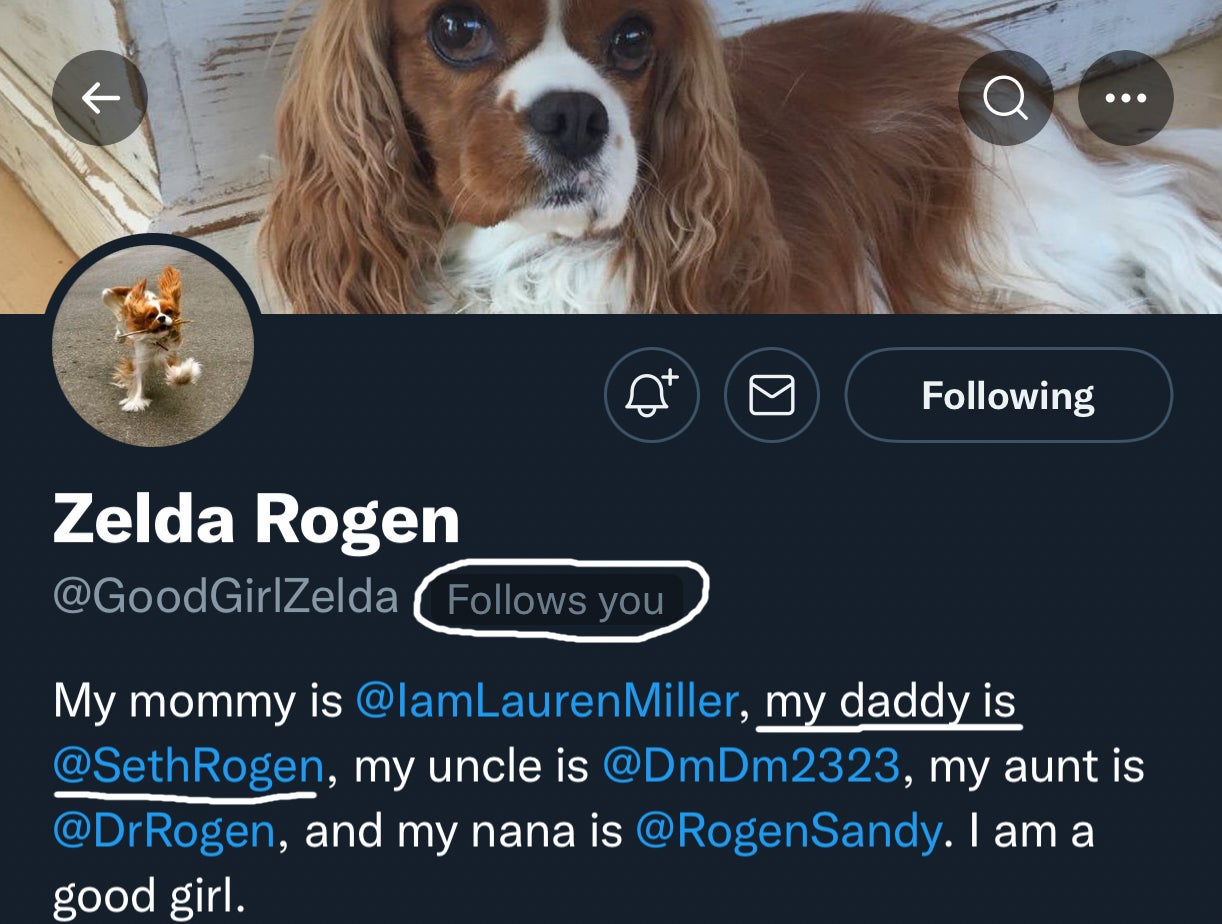This screenshot has height=924, width=1222.
Task: Visit the @SethRogen profile link
Action: point(188,766)
